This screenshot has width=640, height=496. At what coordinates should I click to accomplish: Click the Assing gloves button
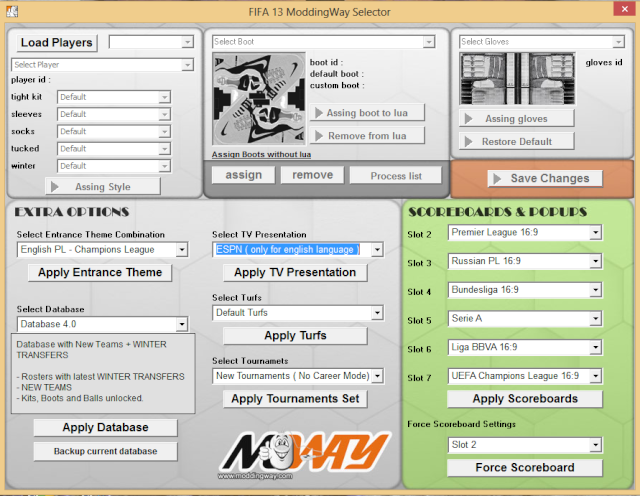click(517, 118)
